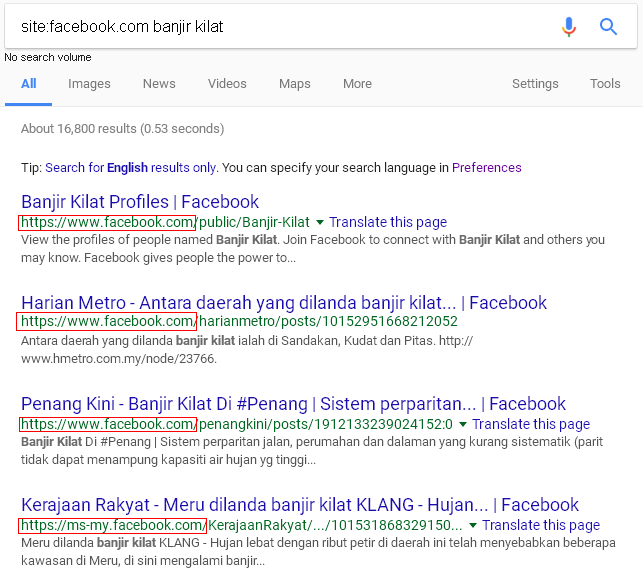Click the About 16,800 results text
The height and width of the screenshot is (573, 643).
point(123,129)
